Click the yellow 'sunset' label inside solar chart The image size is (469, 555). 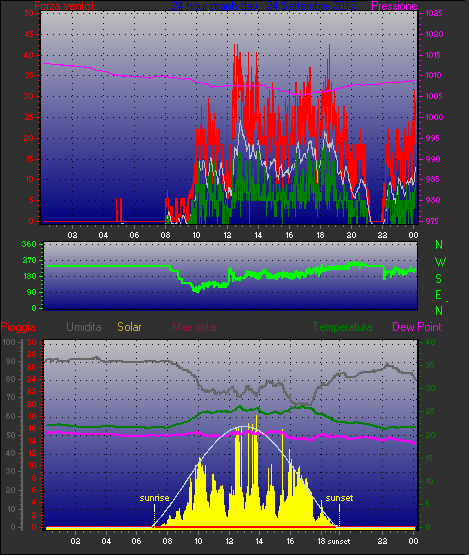pyautogui.click(x=339, y=498)
